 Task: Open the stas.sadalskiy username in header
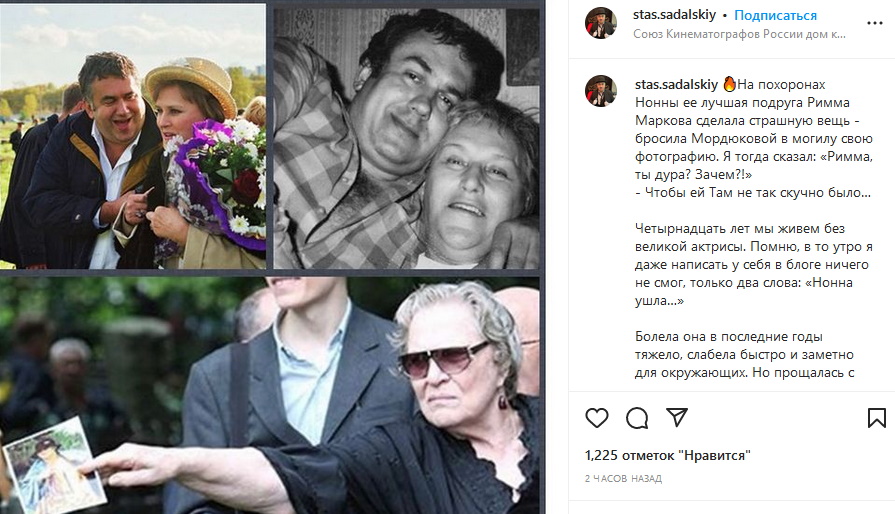[x=674, y=15]
